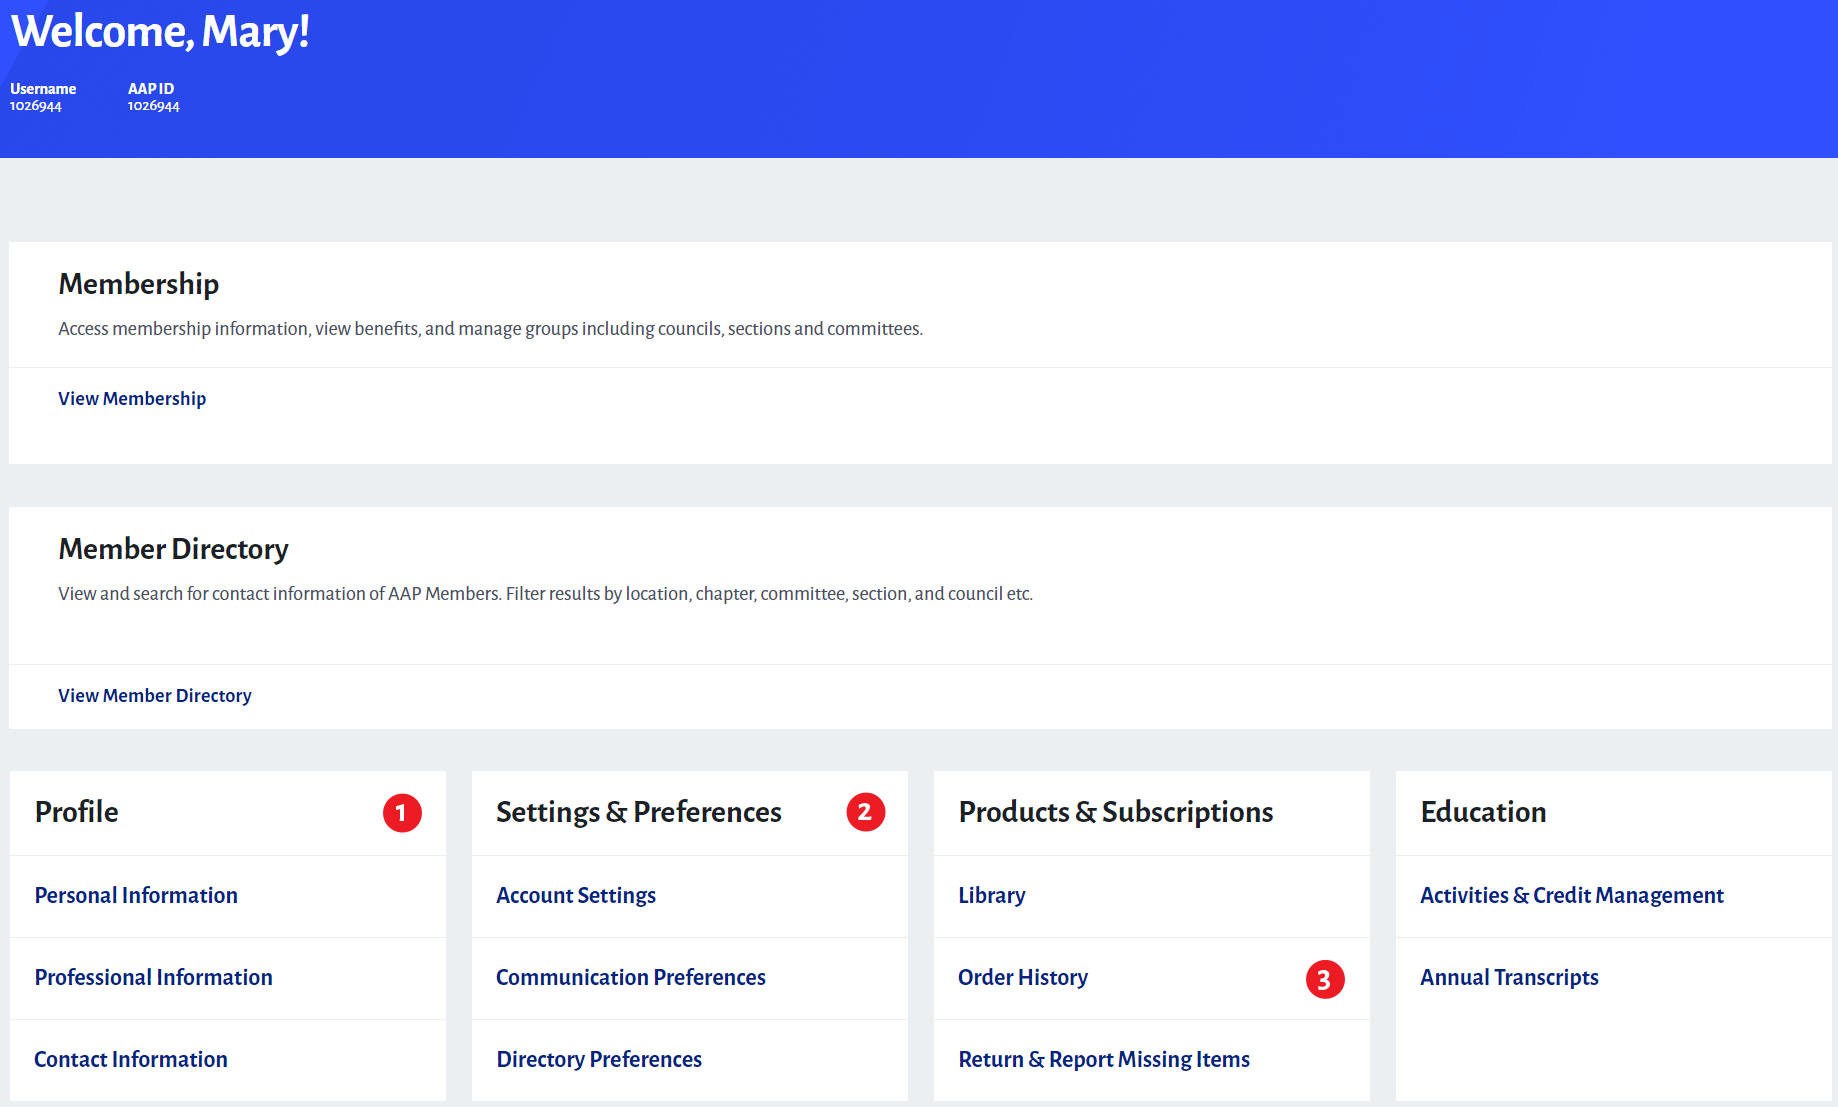Screen dimensions: 1838x1107
Task: Select Contact Information in Profile
Action: (x=131, y=1059)
